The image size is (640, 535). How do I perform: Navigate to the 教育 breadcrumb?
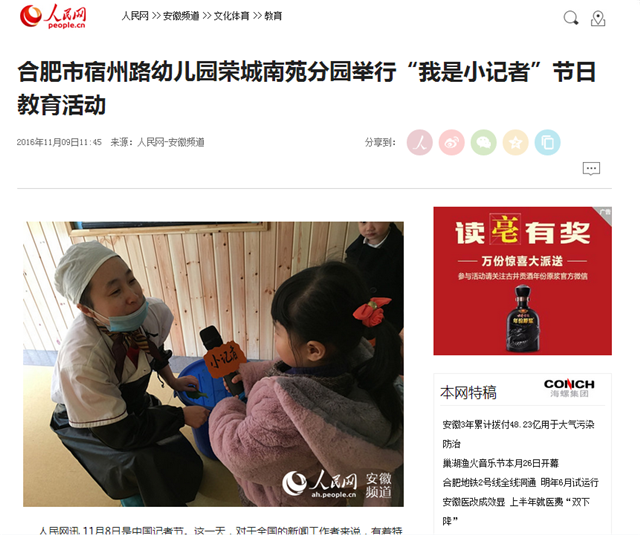(x=273, y=16)
